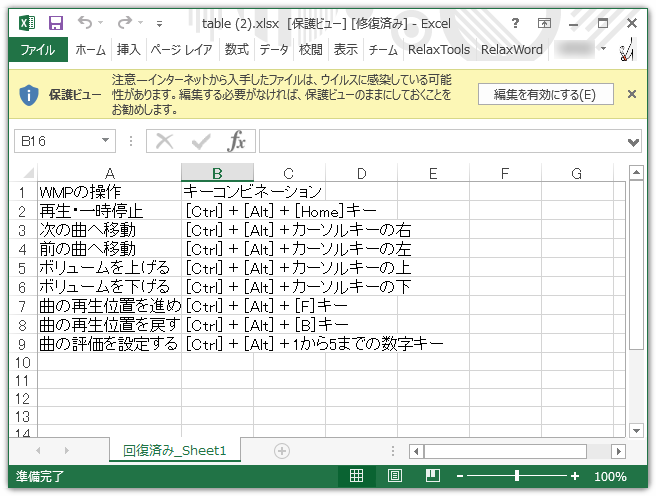Image resolution: width=656 pixels, height=496 pixels.
Task: Switch to the 表示 tab
Action: (346, 50)
